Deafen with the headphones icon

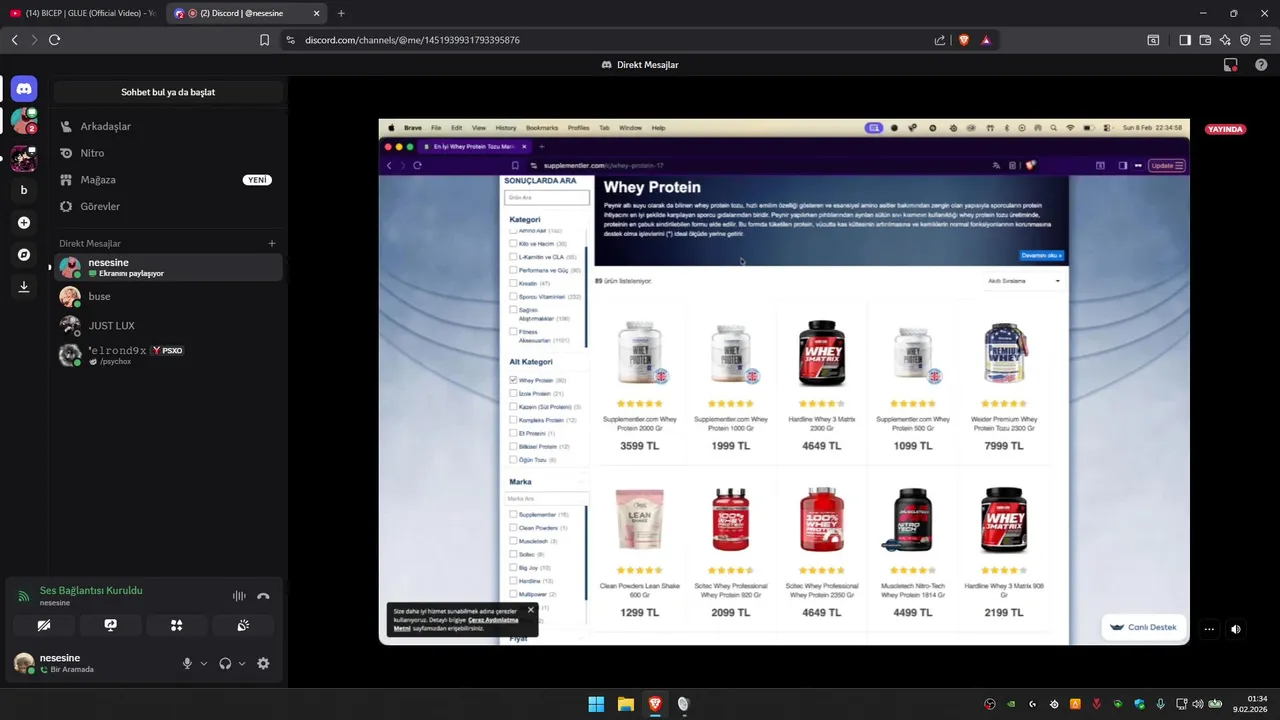[x=225, y=663]
